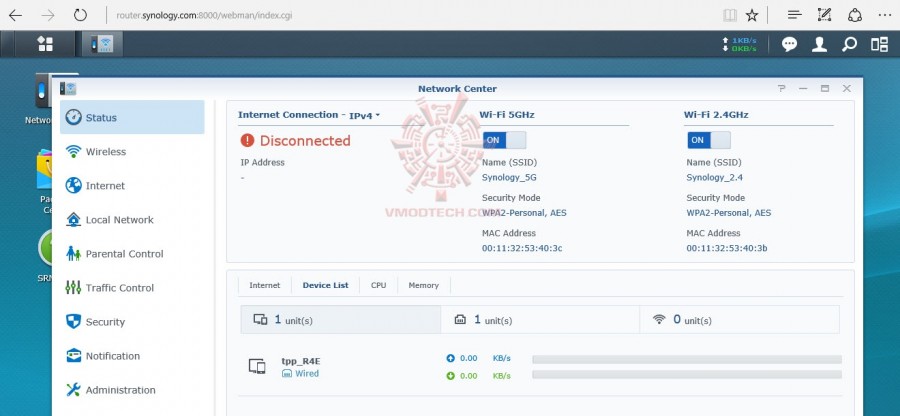Click the Security shield icon
900x416 pixels.
73,321
